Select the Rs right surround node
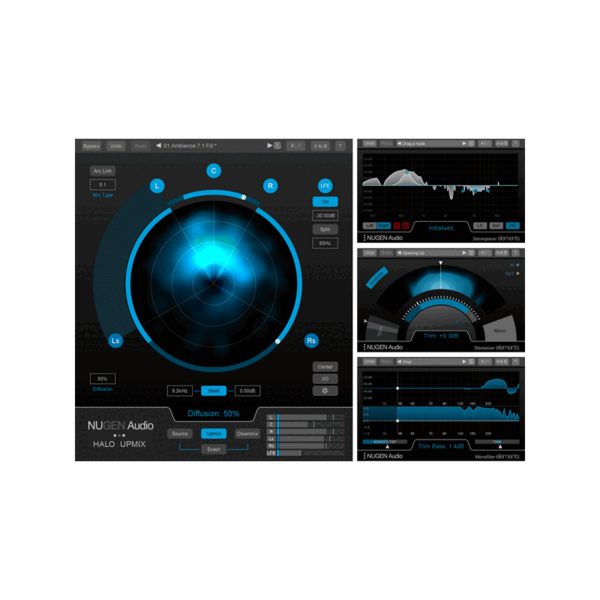This screenshot has width=600, height=600. pos(311,341)
